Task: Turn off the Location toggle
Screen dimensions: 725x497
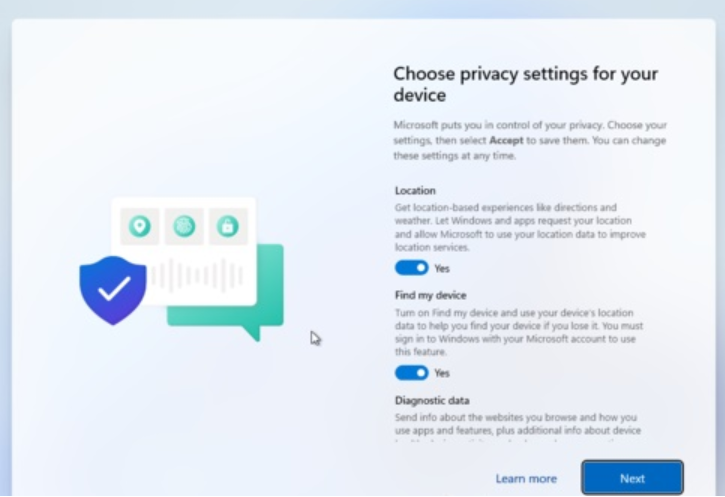Action: pyautogui.click(x=411, y=268)
